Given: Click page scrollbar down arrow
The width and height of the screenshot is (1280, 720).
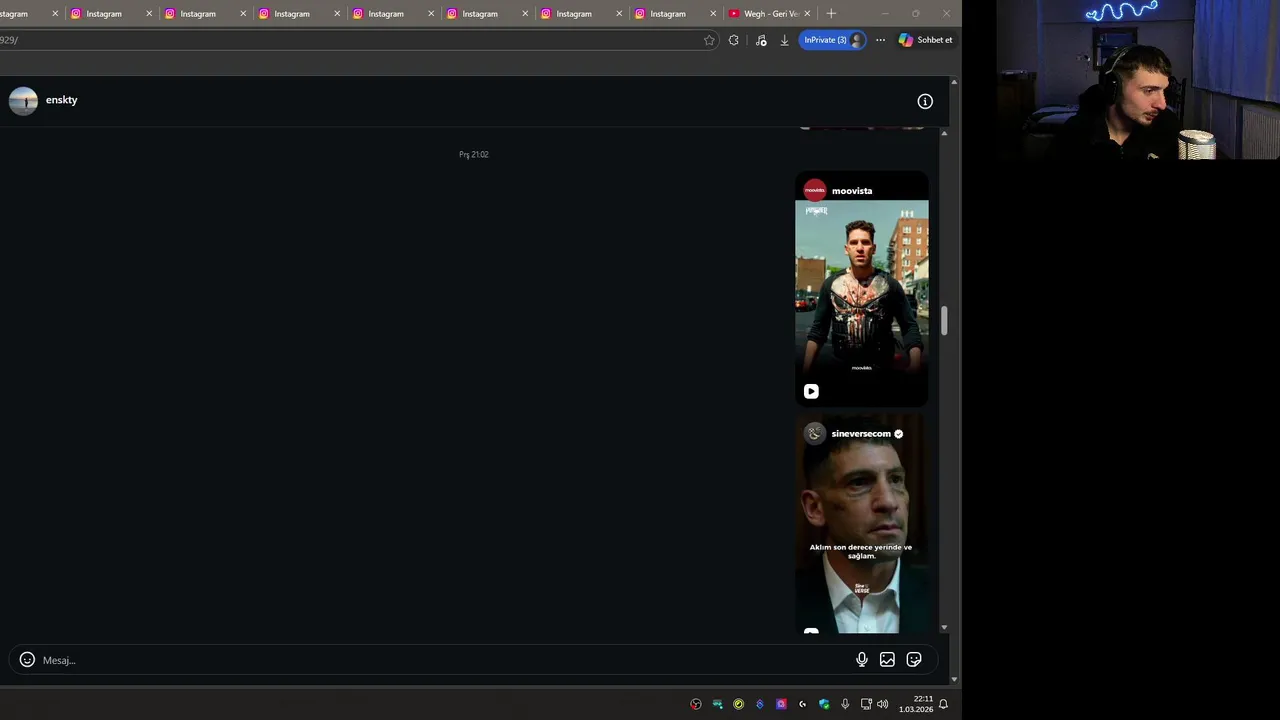Looking at the screenshot, I should click(x=954, y=679).
